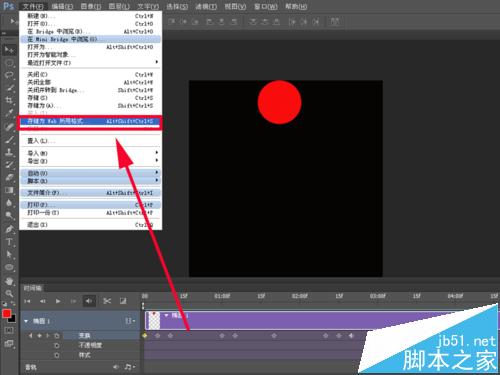Step to previous frame in timeline
This screenshot has width=500, height=375.
(x=43, y=301)
